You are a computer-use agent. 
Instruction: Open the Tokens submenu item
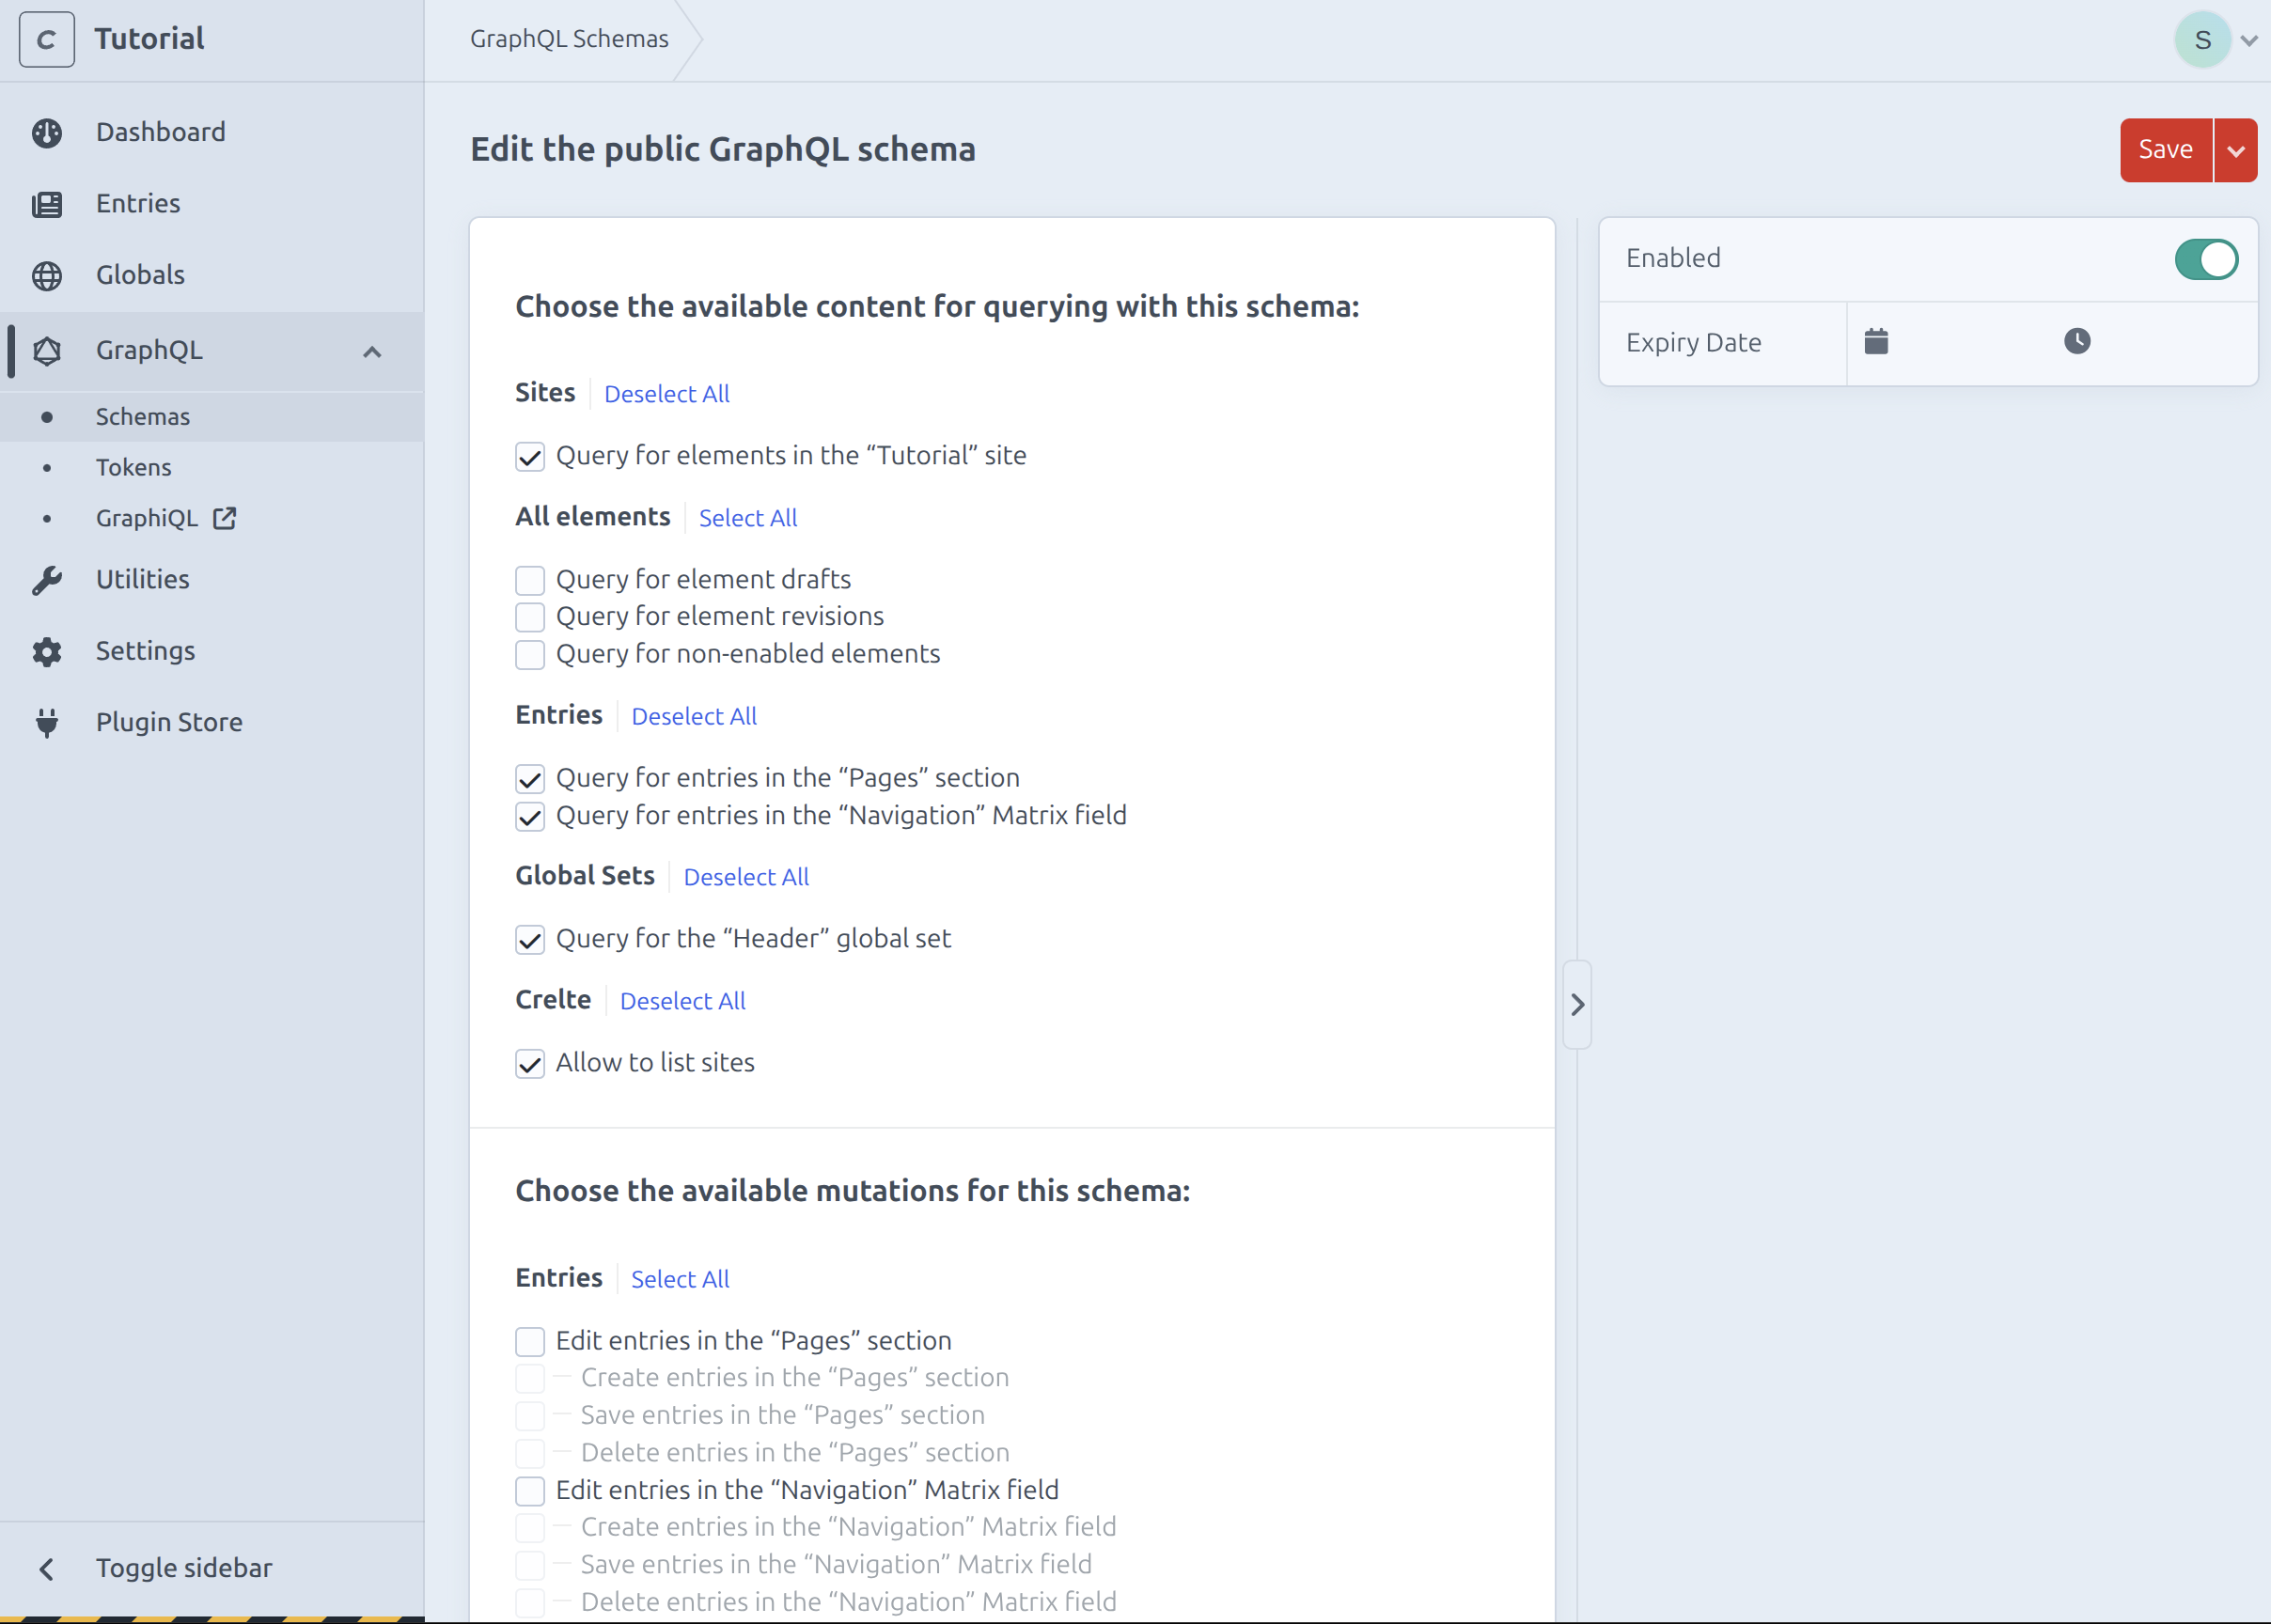point(134,468)
